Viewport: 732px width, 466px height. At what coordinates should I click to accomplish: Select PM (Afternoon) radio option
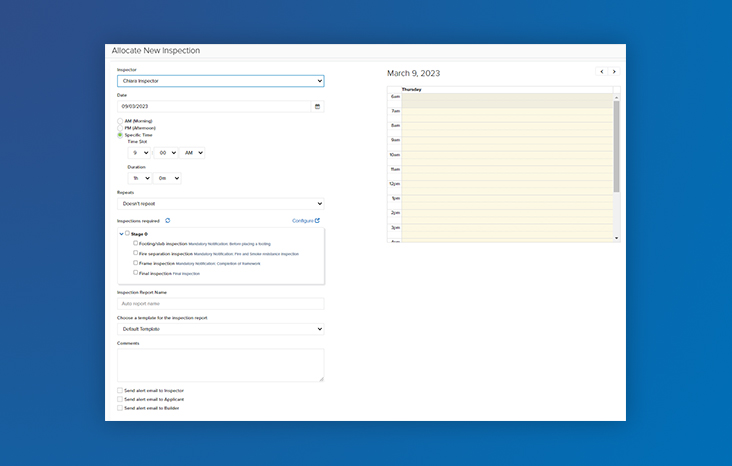120,128
